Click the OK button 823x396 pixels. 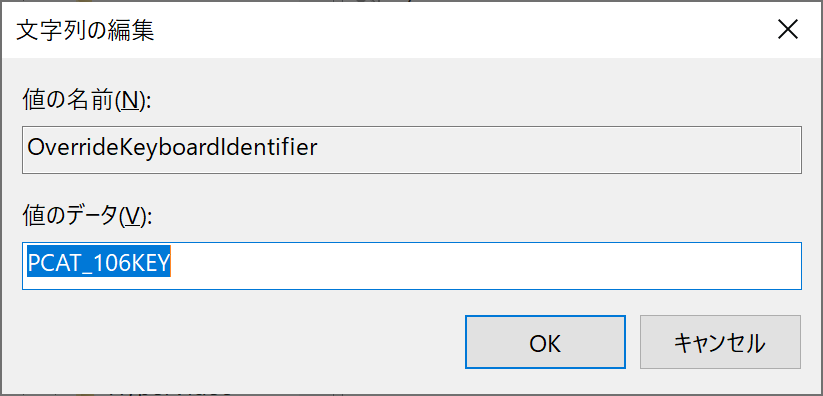545,342
